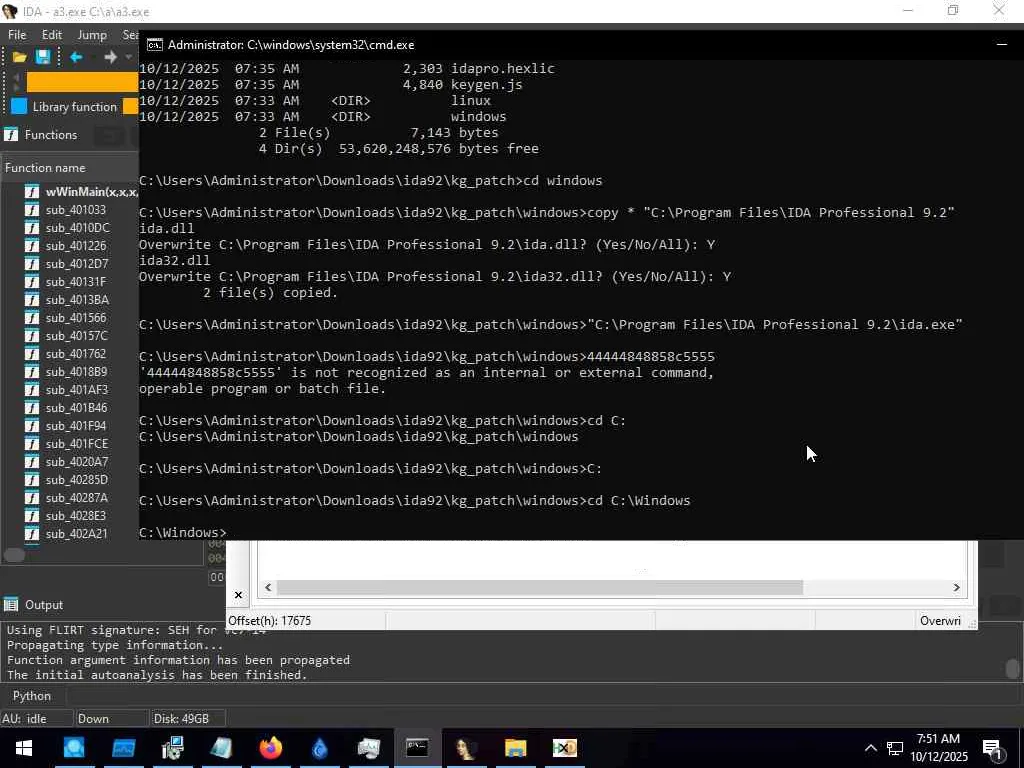Click the Output panel title
Screen dimensions: 1024x768
(44, 605)
